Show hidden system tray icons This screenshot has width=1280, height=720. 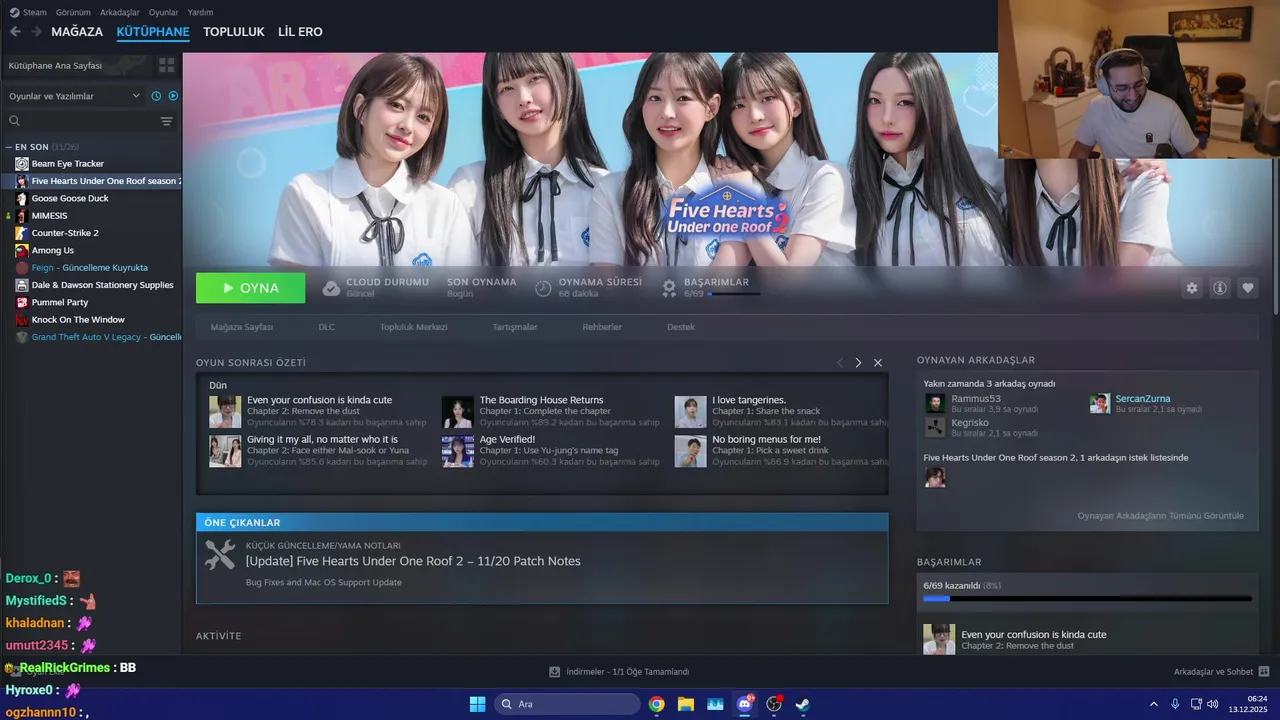(x=1153, y=704)
